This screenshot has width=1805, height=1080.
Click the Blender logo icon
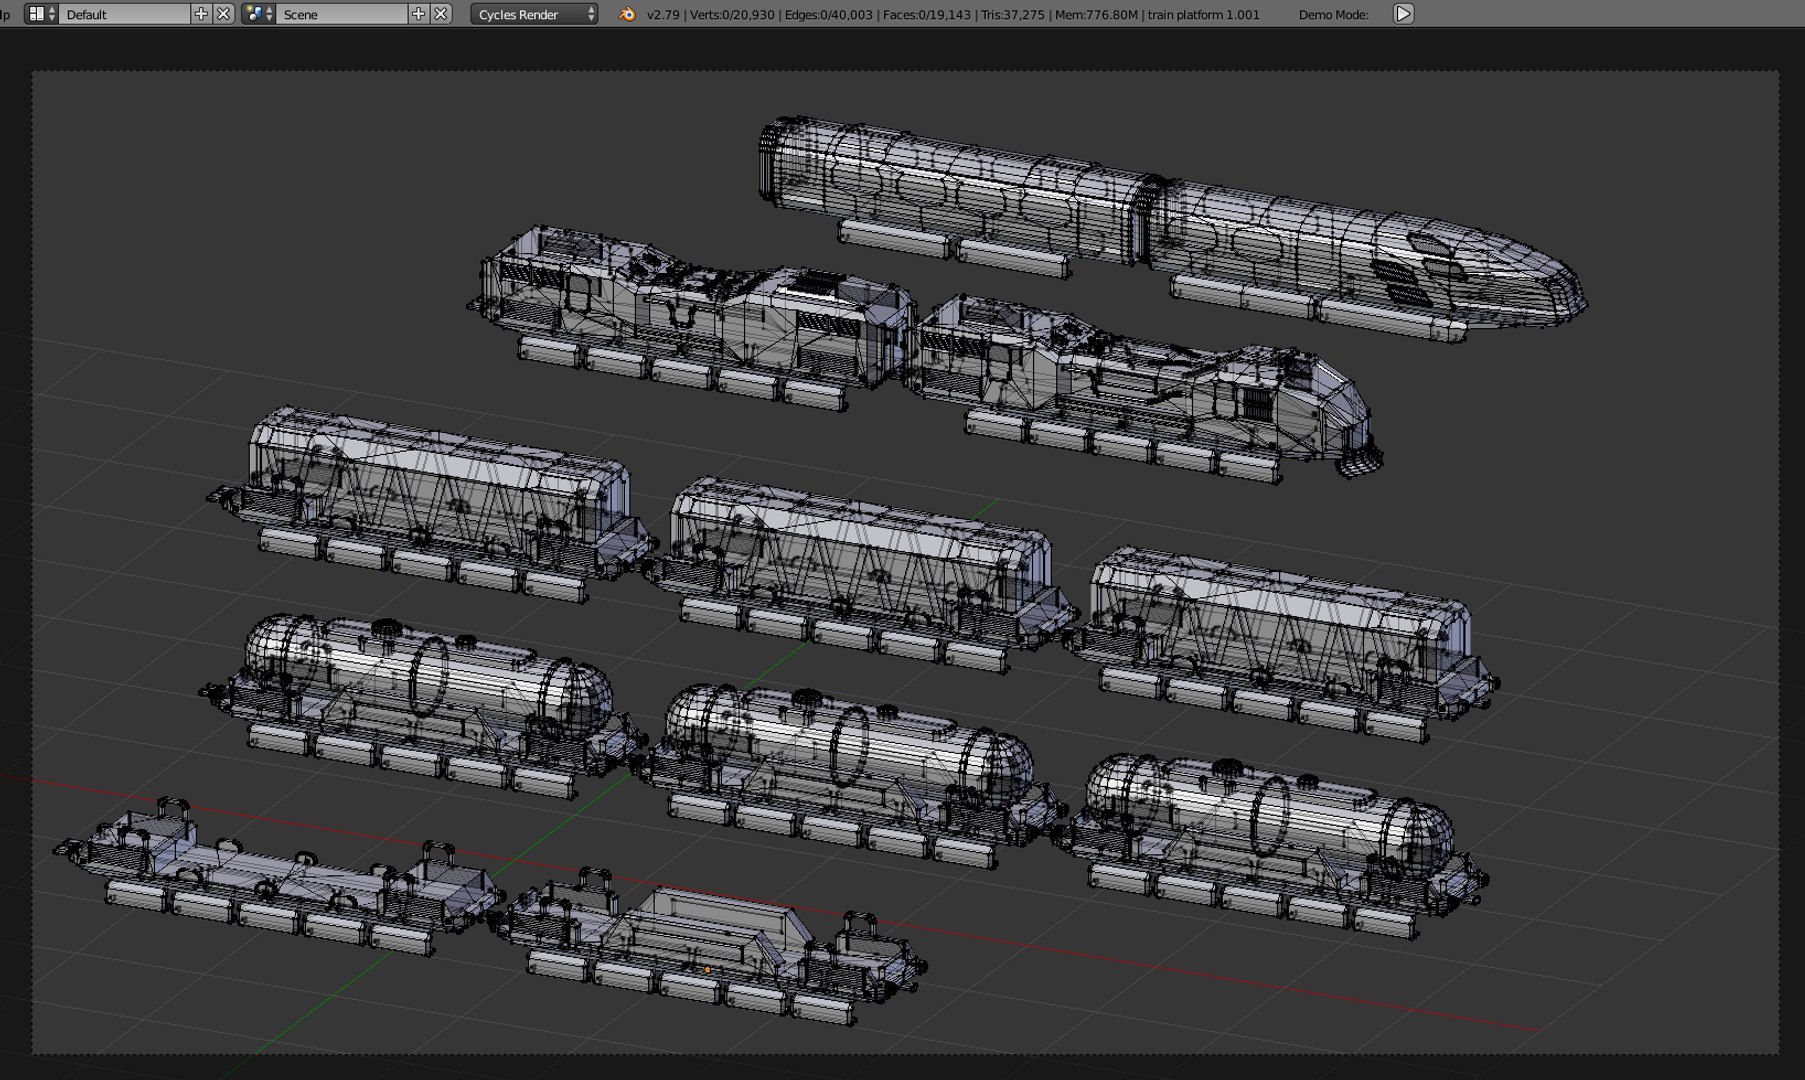tap(627, 14)
